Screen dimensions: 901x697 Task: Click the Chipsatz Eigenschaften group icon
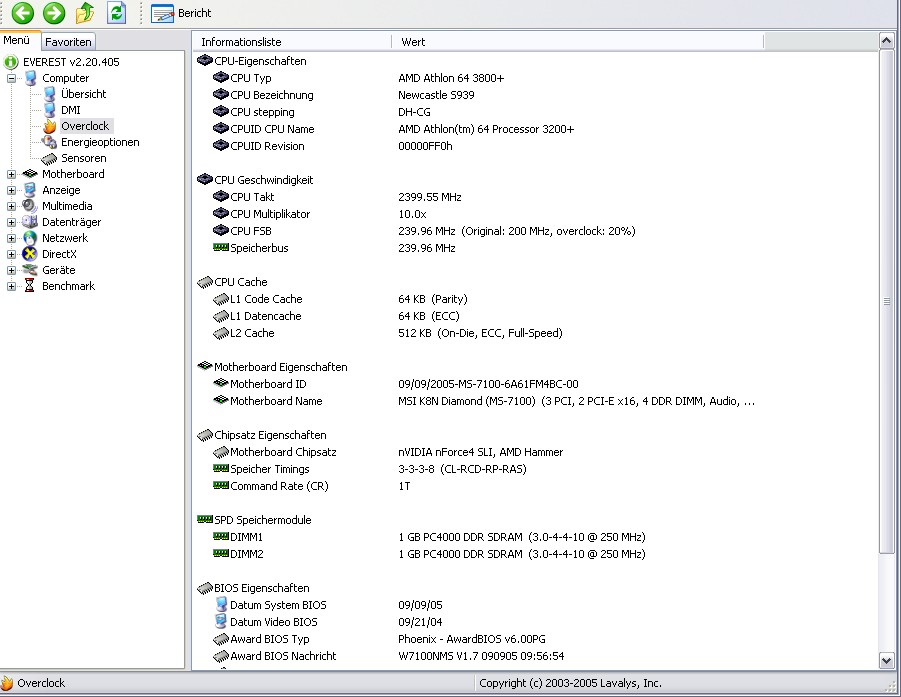coord(205,435)
